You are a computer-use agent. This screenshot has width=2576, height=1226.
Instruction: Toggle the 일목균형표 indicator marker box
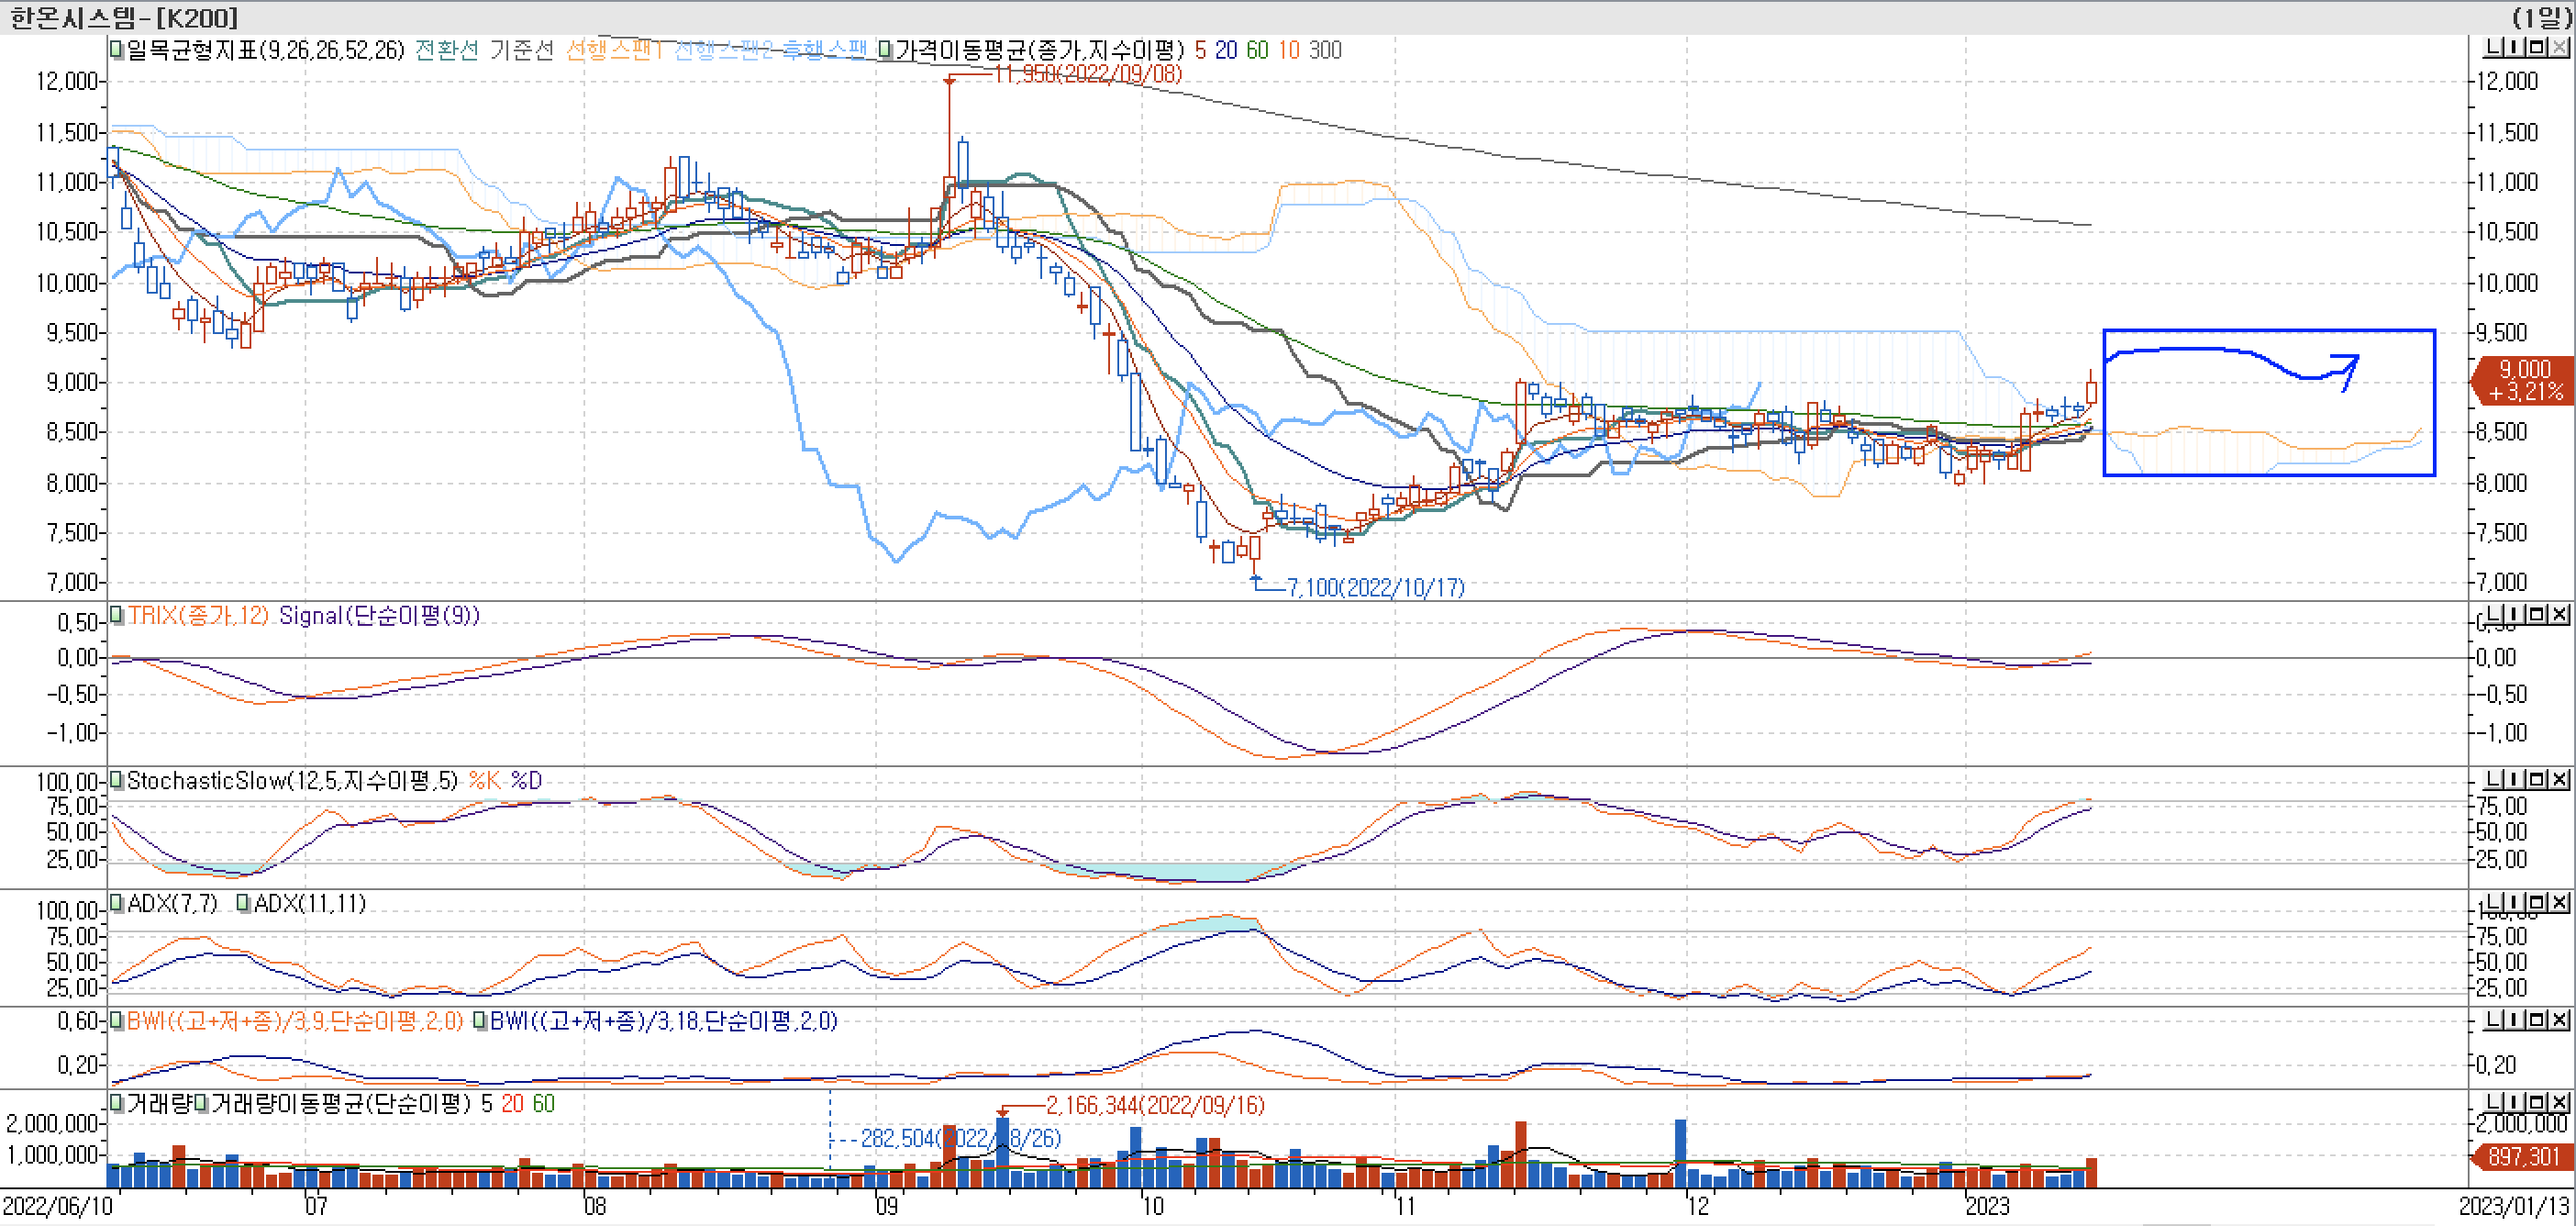(117, 49)
